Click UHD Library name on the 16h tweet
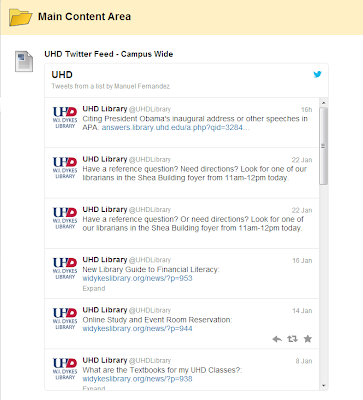The width and height of the screenshot is (363, 400). [105, 109]
